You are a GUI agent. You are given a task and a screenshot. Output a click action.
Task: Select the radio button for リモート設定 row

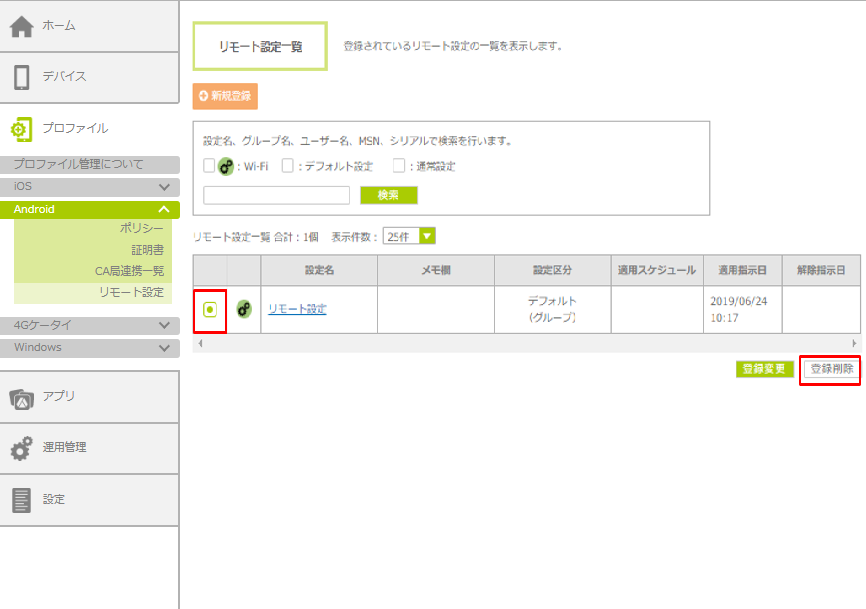click(x=209, y=310)
